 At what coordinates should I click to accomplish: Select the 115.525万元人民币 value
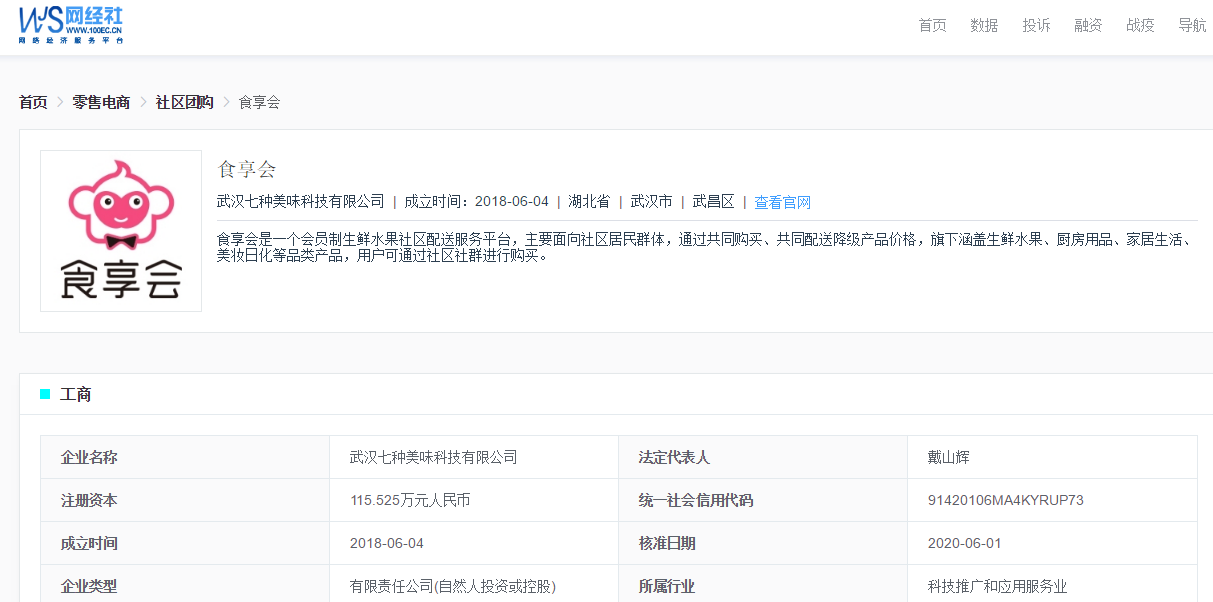410,500
